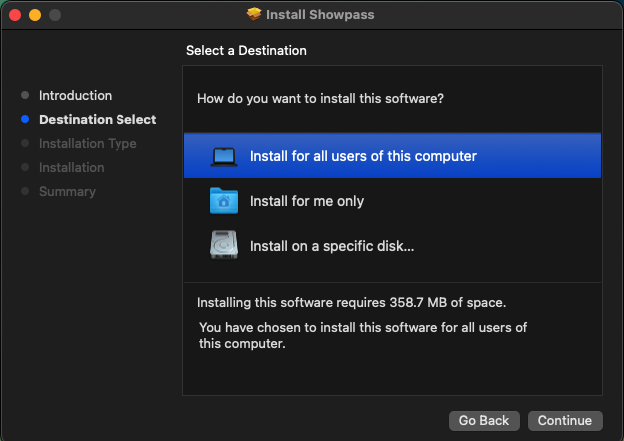Select Introduction step in sidebar

76,96
